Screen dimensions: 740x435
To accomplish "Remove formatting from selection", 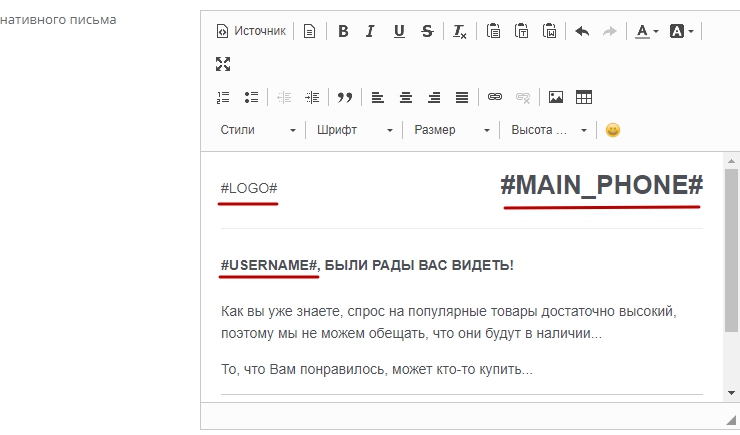I will (459, 31).
